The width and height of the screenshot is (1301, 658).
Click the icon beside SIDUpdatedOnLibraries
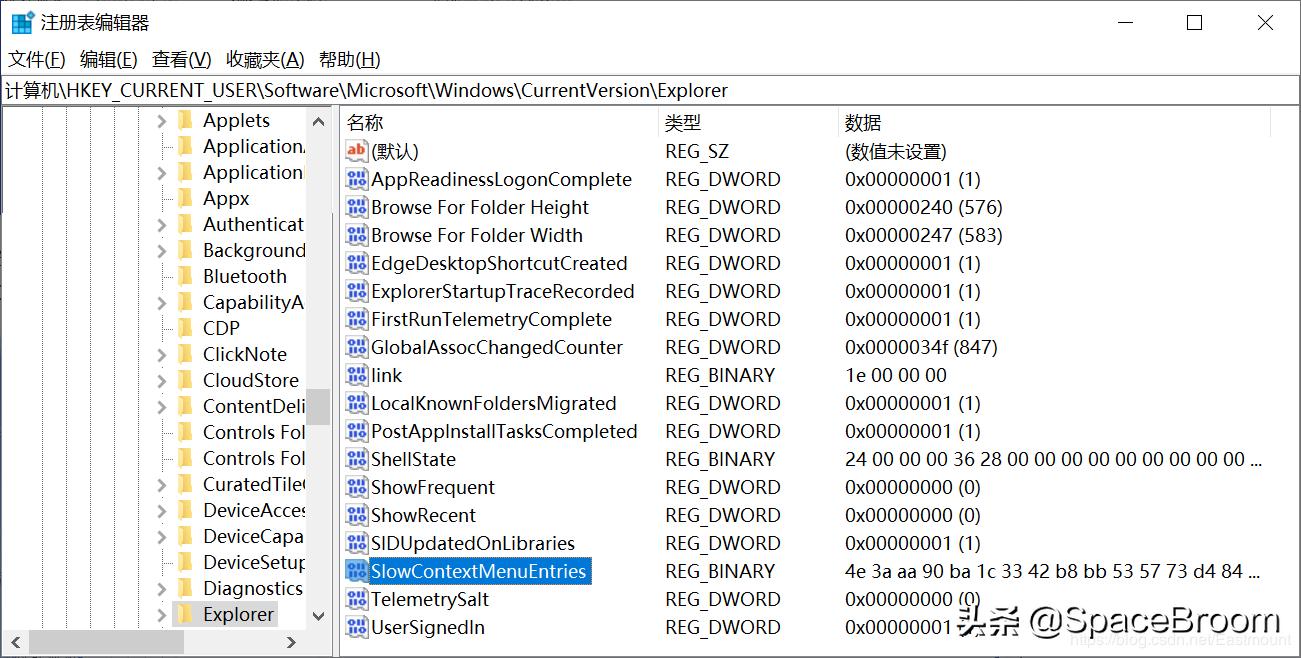pos(357,543)
